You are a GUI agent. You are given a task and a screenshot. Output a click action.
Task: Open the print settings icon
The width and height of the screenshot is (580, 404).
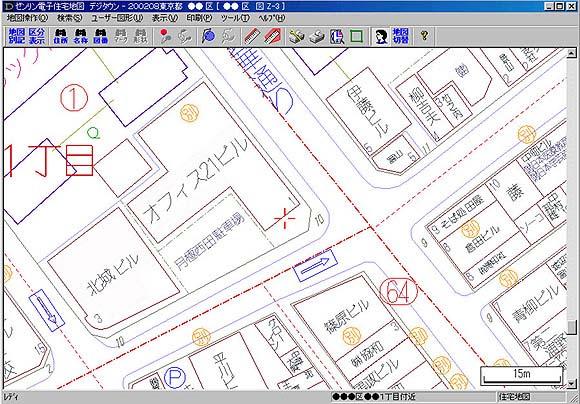click(297, 36)
